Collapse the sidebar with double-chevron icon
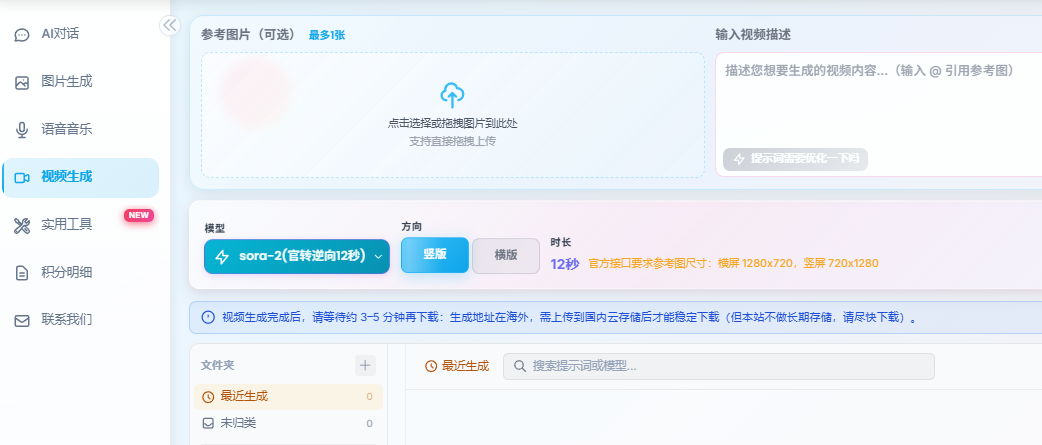Image resolution: width=1042 pixels, height=445 pixels. pyautogui.click(x=170, y=25)
